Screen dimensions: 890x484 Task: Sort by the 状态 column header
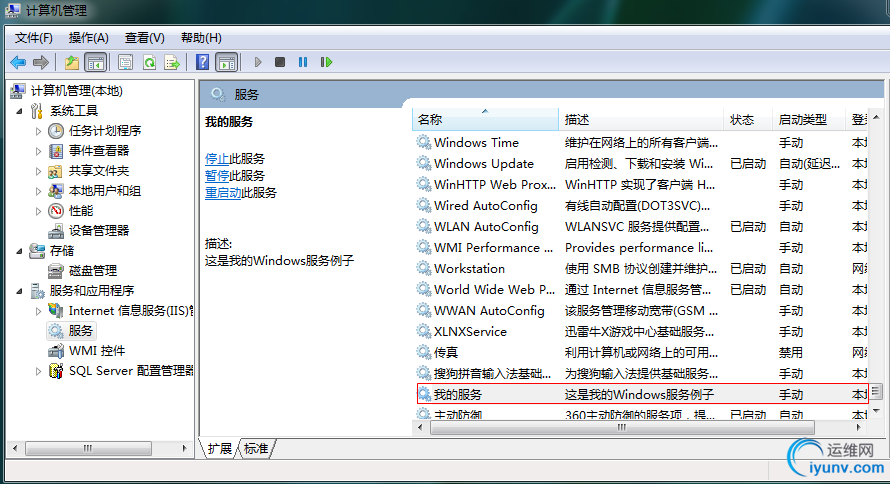[x=748, y=120]
